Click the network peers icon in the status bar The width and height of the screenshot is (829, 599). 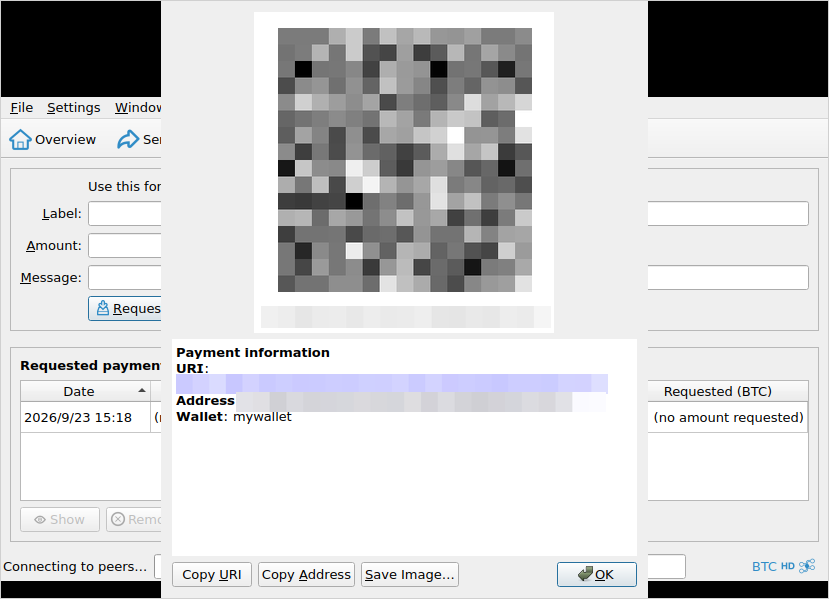coord(807,566)
